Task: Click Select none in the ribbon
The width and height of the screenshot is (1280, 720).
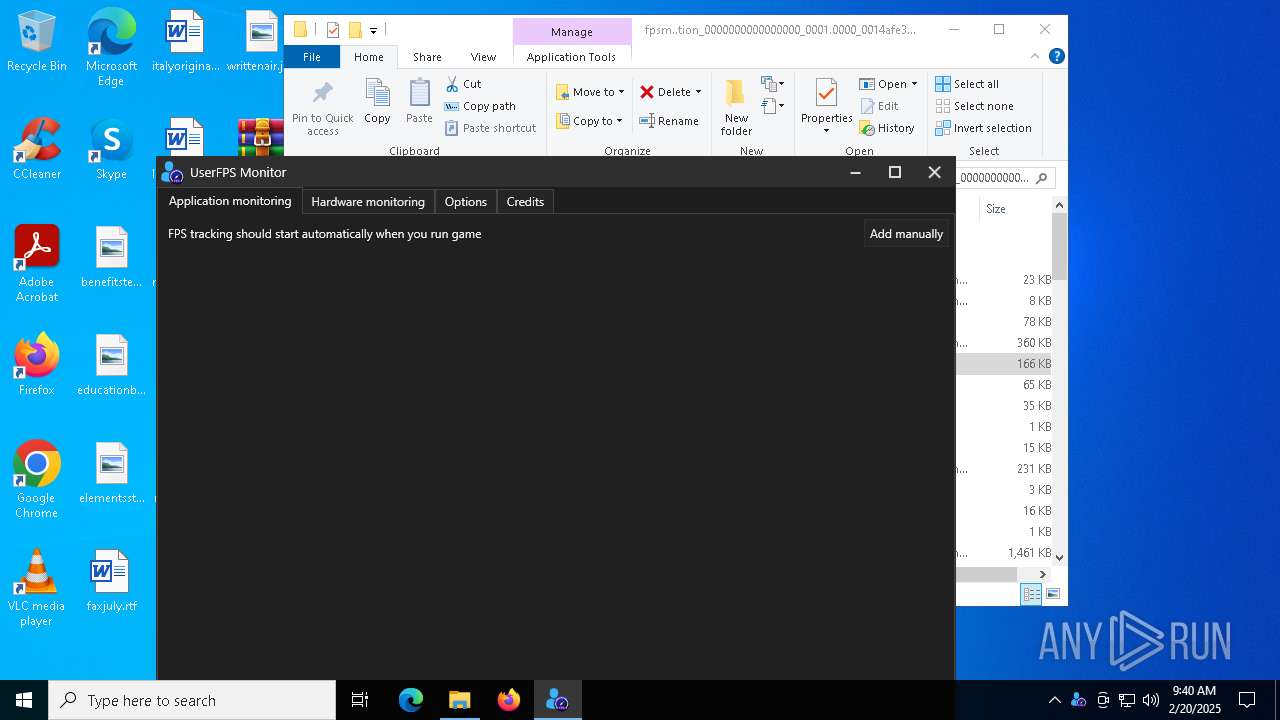Action: pos(974,106)
